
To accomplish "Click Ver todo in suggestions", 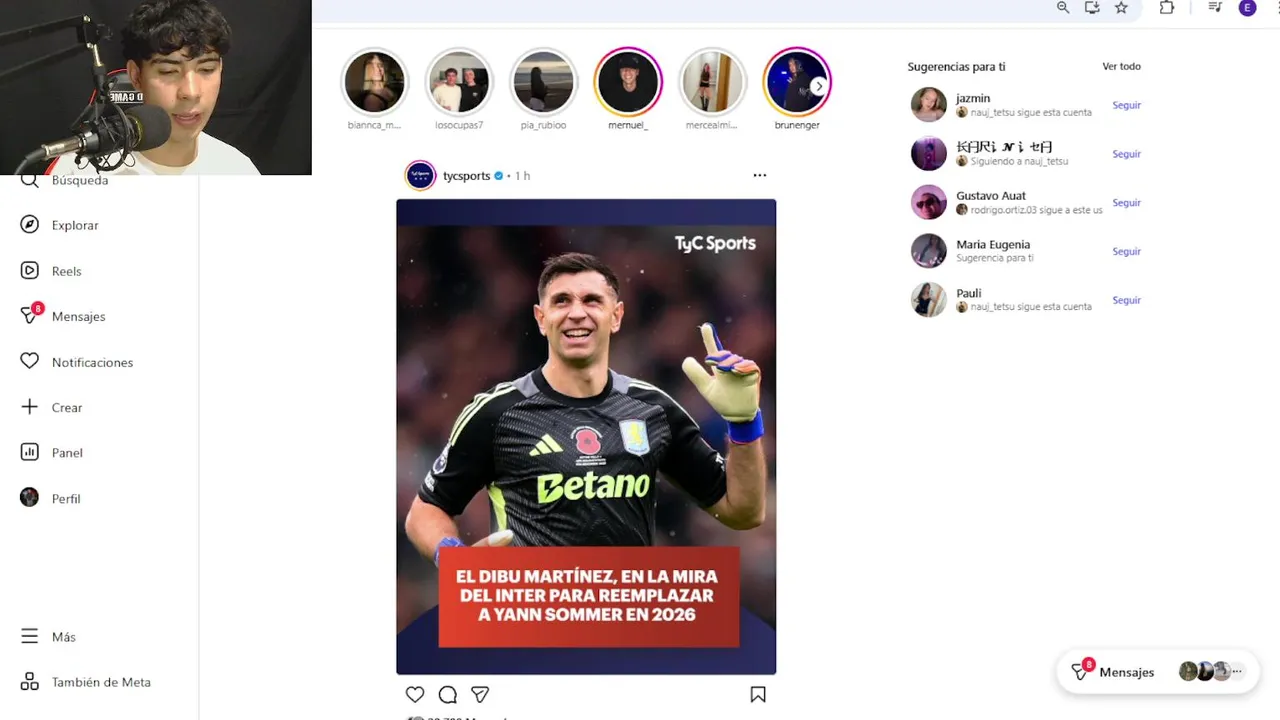I will coord(1121,66).
